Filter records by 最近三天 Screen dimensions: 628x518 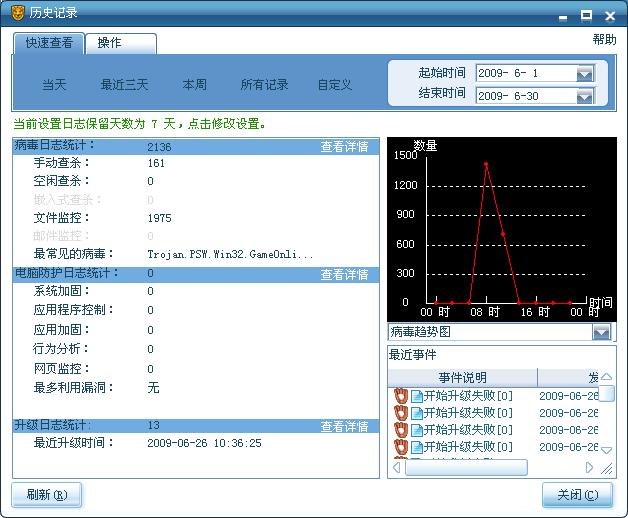pos(125,85)
